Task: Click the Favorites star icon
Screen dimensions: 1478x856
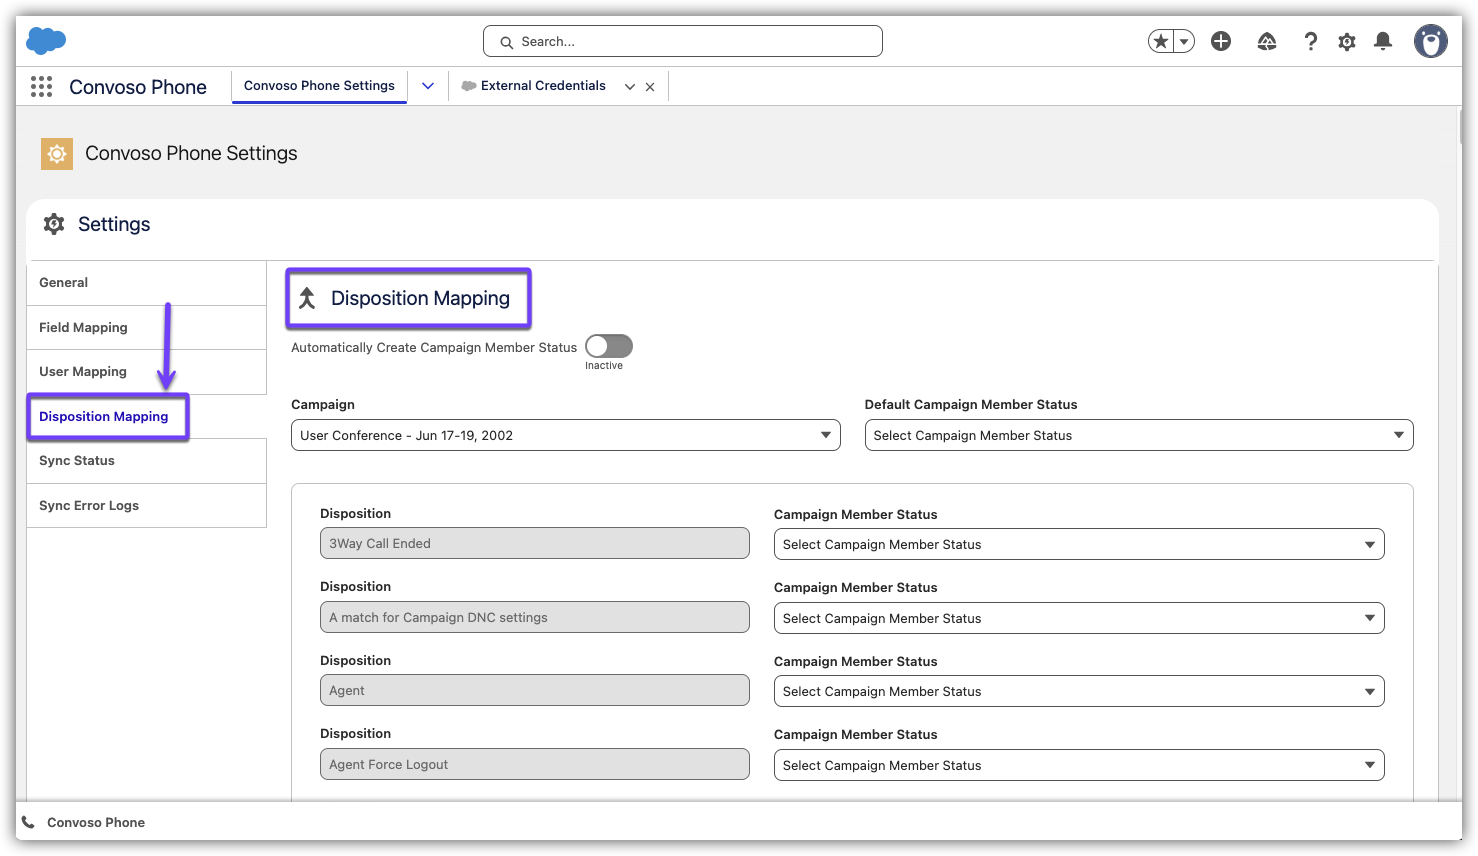Action: pyautogui.click(x=1160, y=41)
